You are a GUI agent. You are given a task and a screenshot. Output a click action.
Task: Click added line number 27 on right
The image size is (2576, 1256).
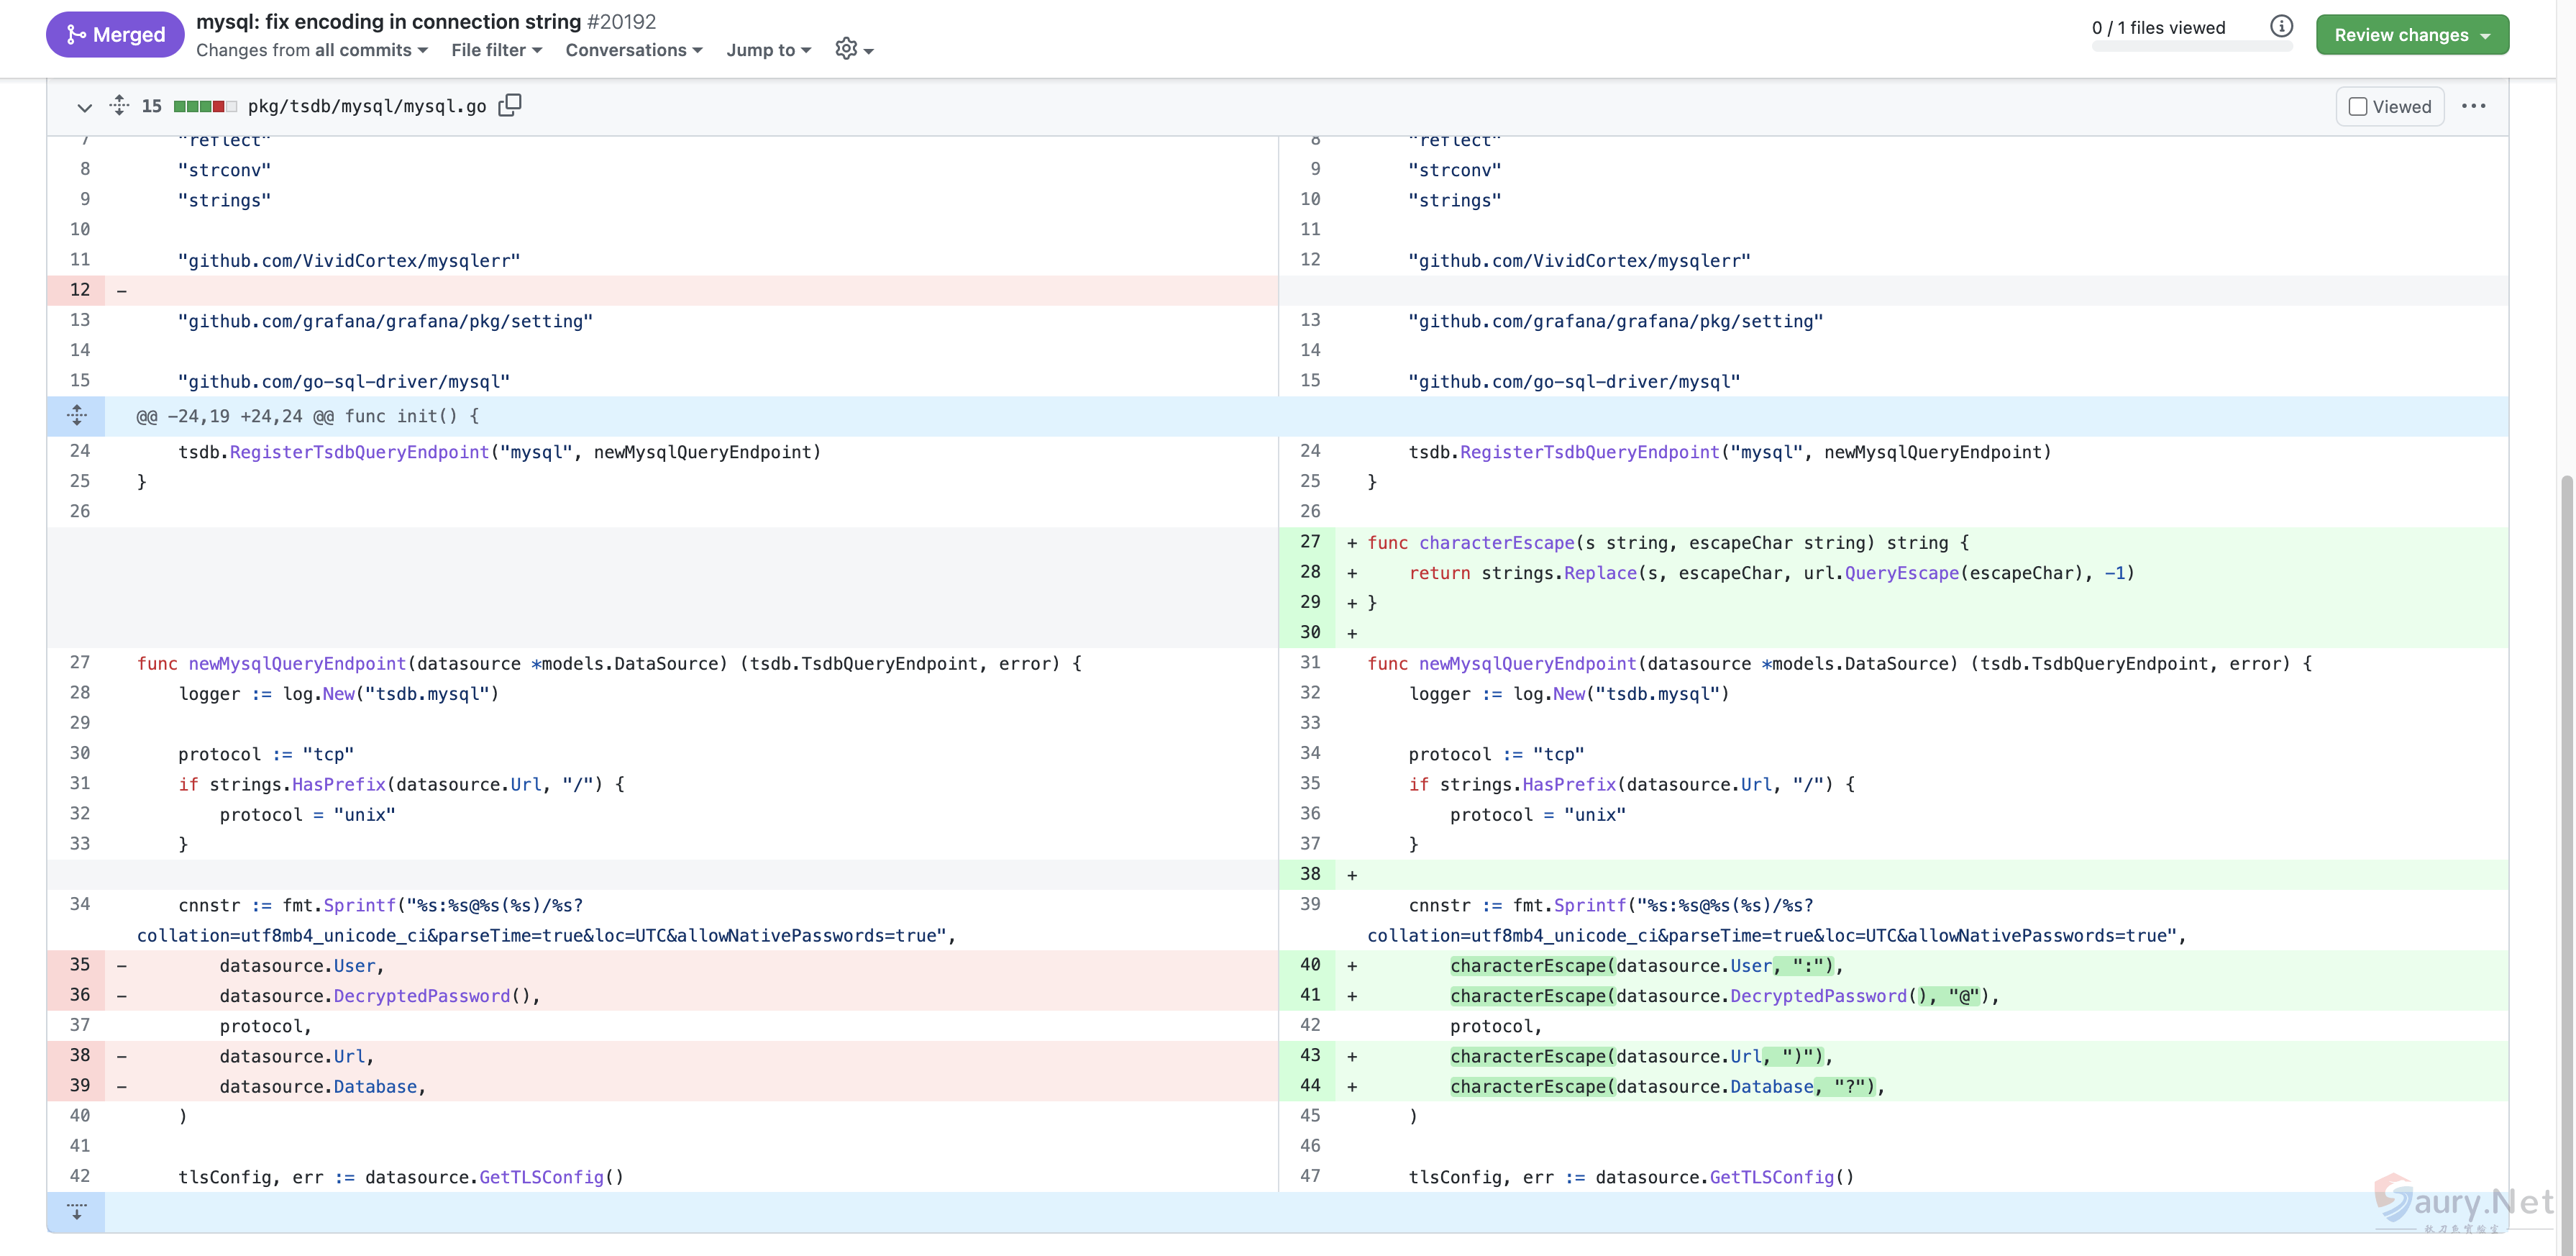1310,541
